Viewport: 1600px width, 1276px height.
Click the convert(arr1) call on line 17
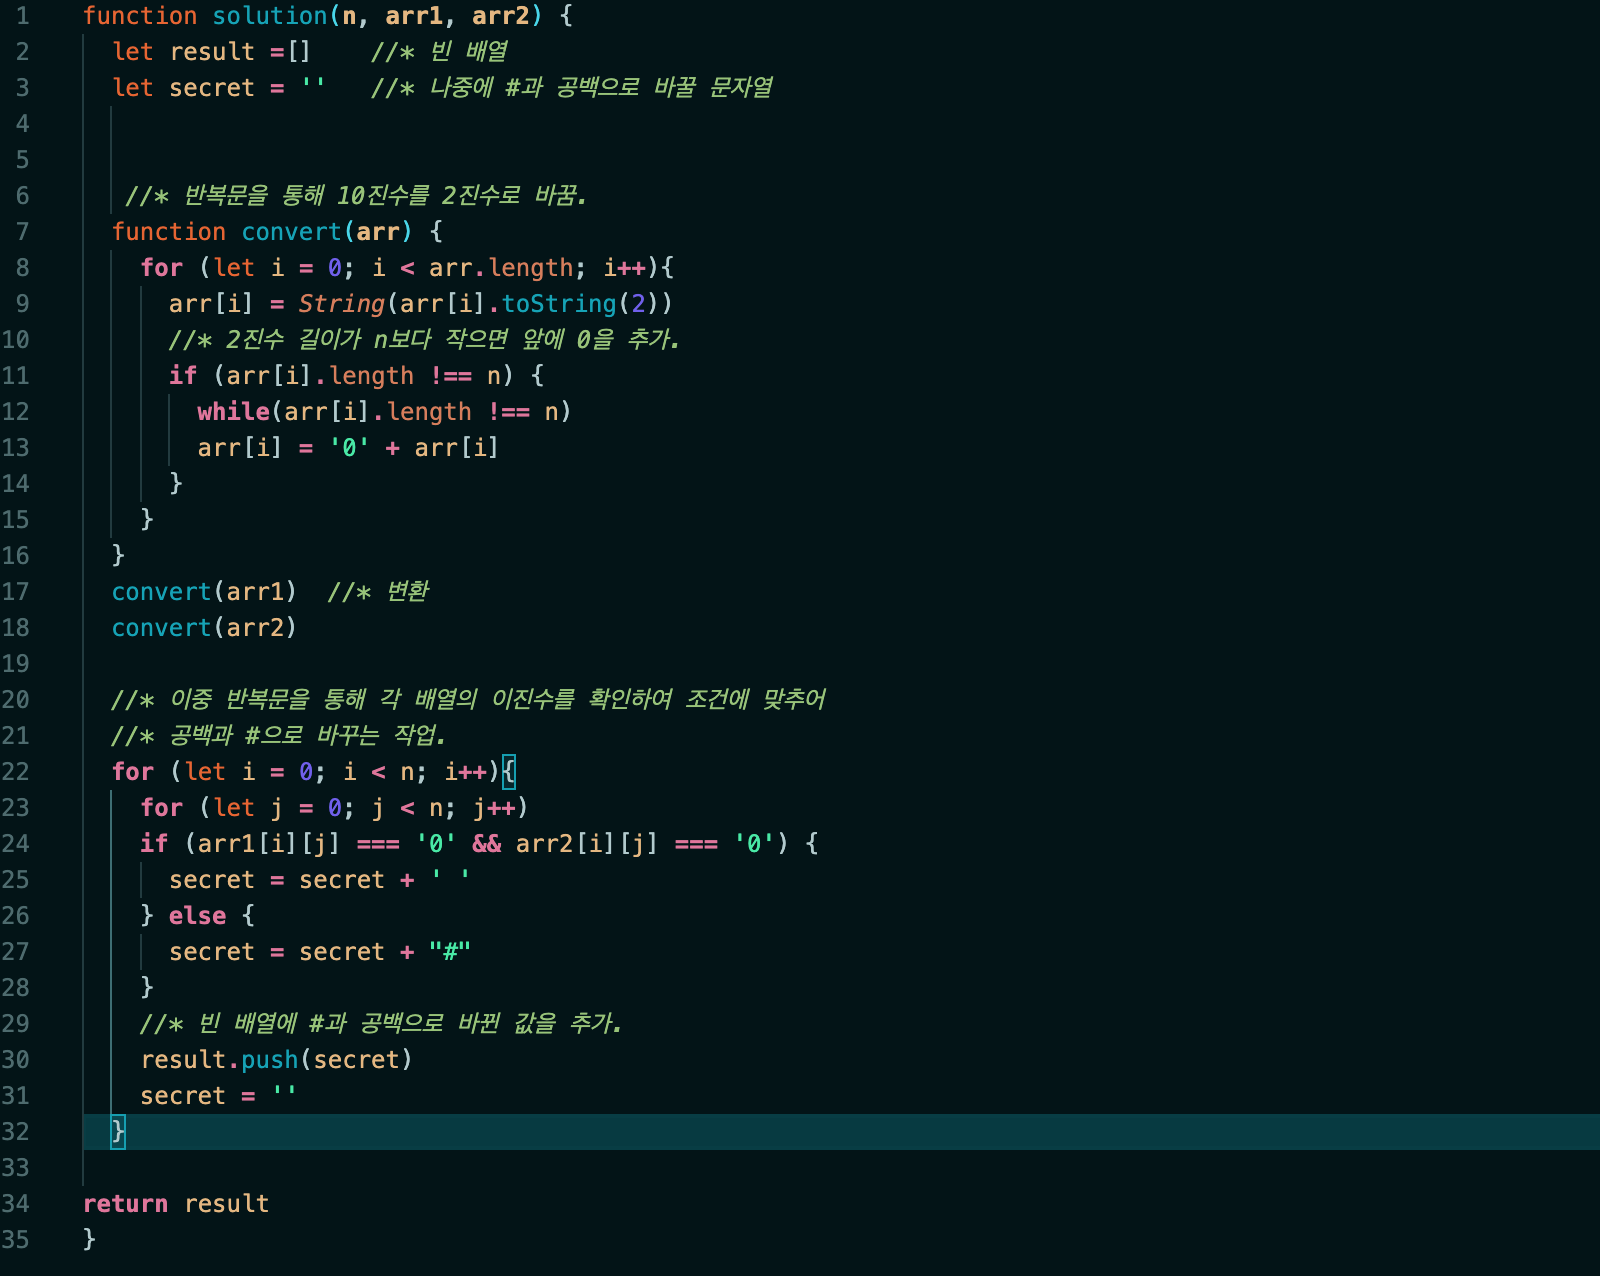tap(203, 592)
